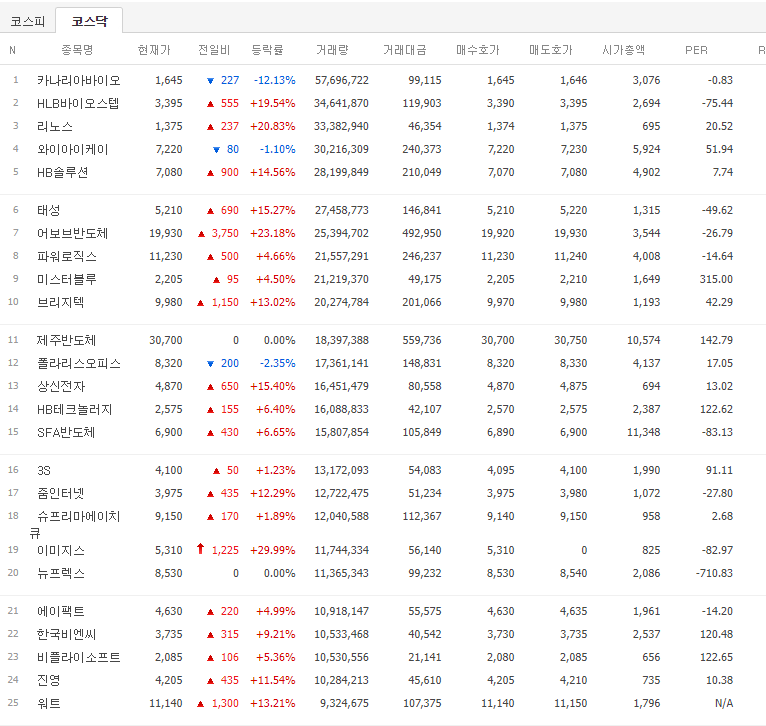Click the 매수호가 column header
Screen dimensions: 766x726
coord(478,50)
